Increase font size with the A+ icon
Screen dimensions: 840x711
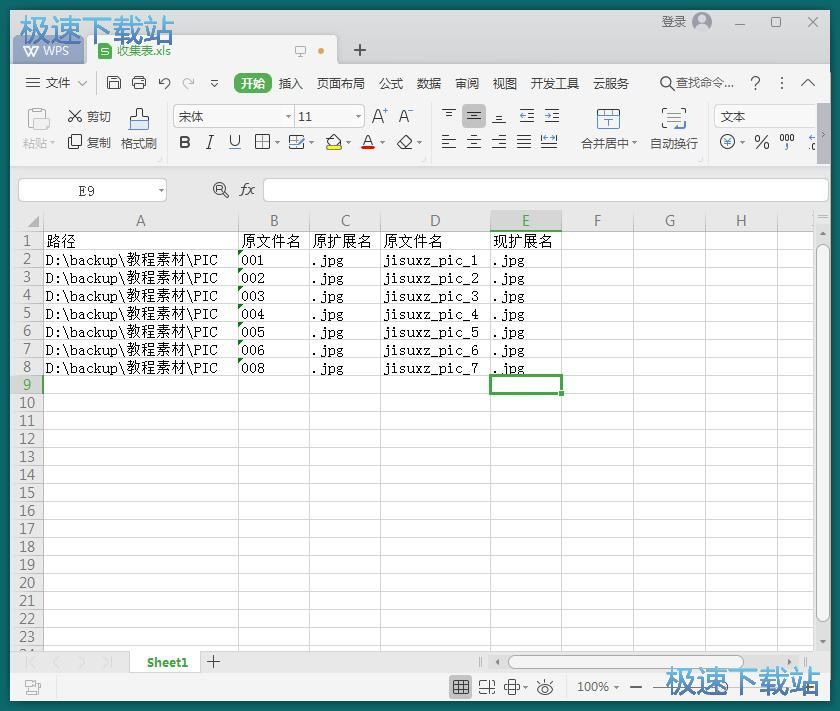tap(380, 116)
